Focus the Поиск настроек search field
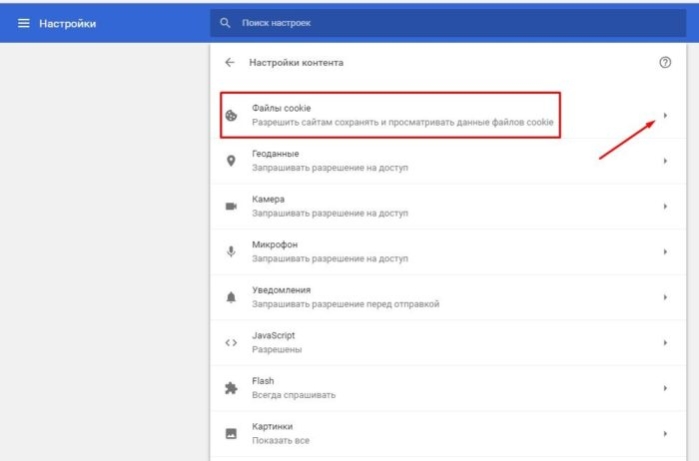This screenshot has width=699, height=461. click(x=448, y=23)
